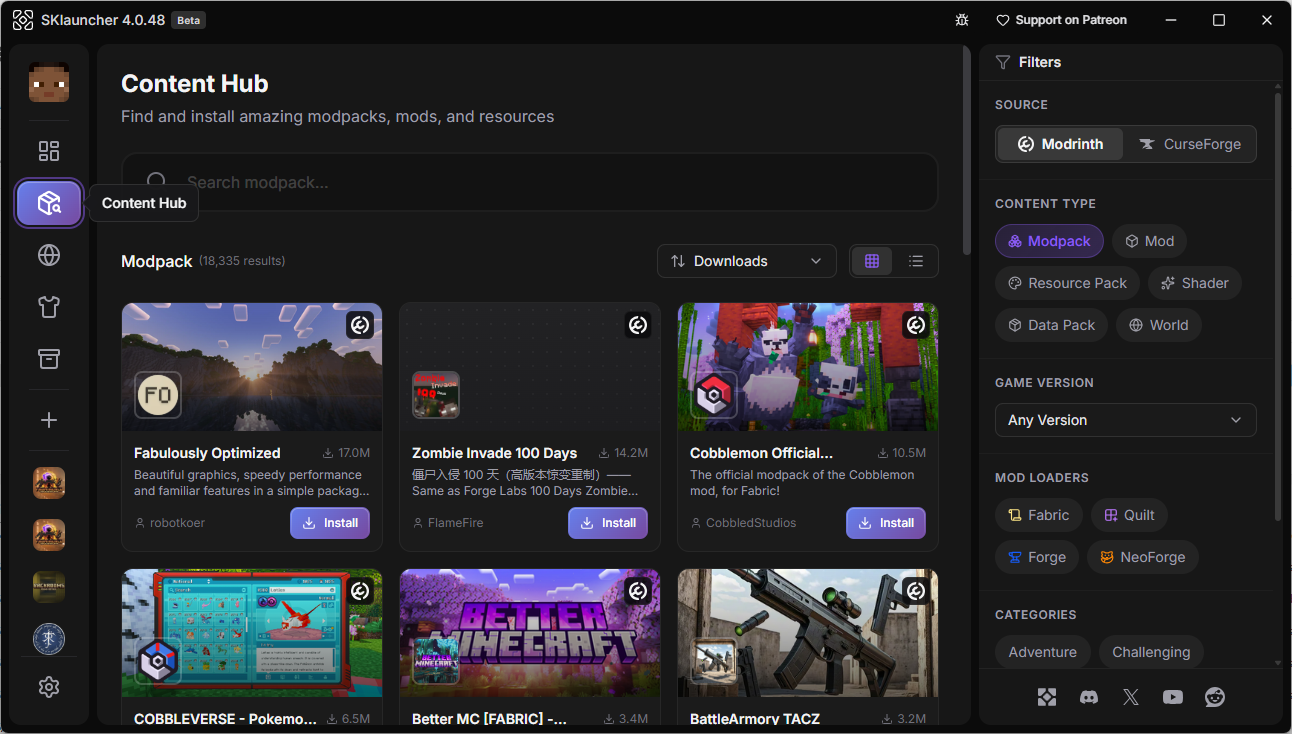Select the Modpack content type
The height and width of the screenshot is (734, 1292).
point(1049,241)
